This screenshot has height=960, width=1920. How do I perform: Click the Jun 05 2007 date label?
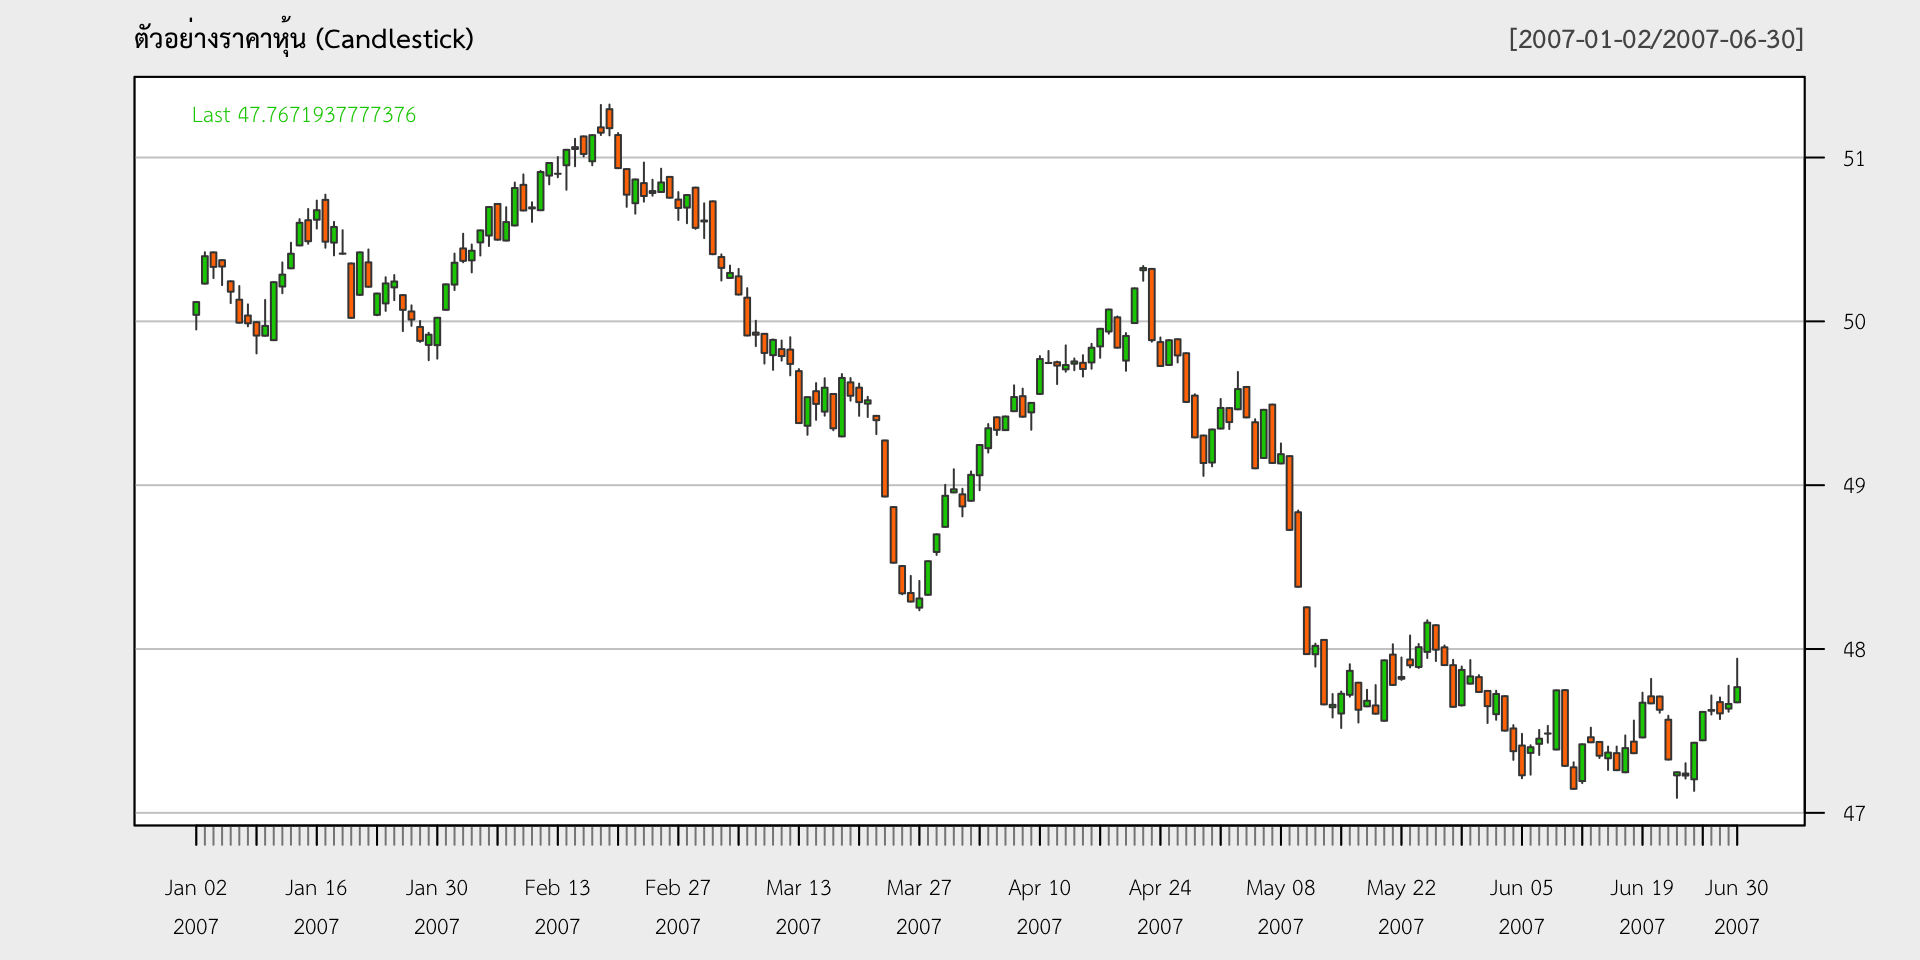click(1521, 906)
